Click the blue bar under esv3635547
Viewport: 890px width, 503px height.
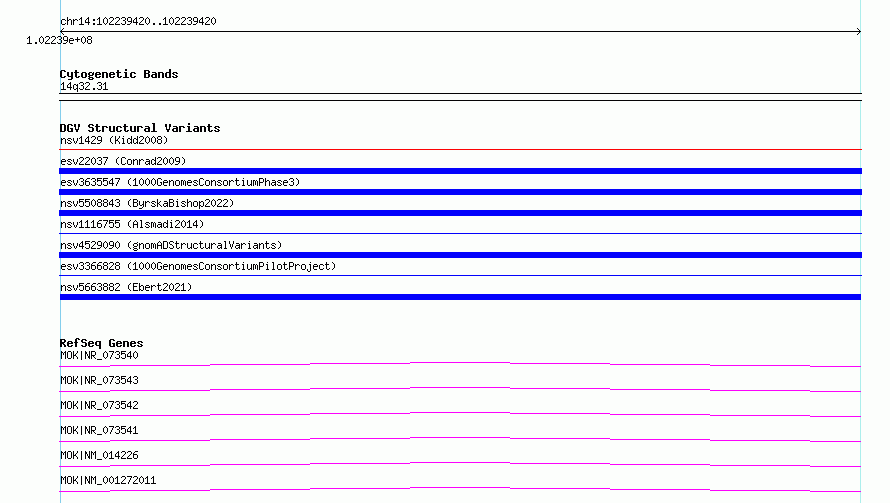click(x=460, y=192)
